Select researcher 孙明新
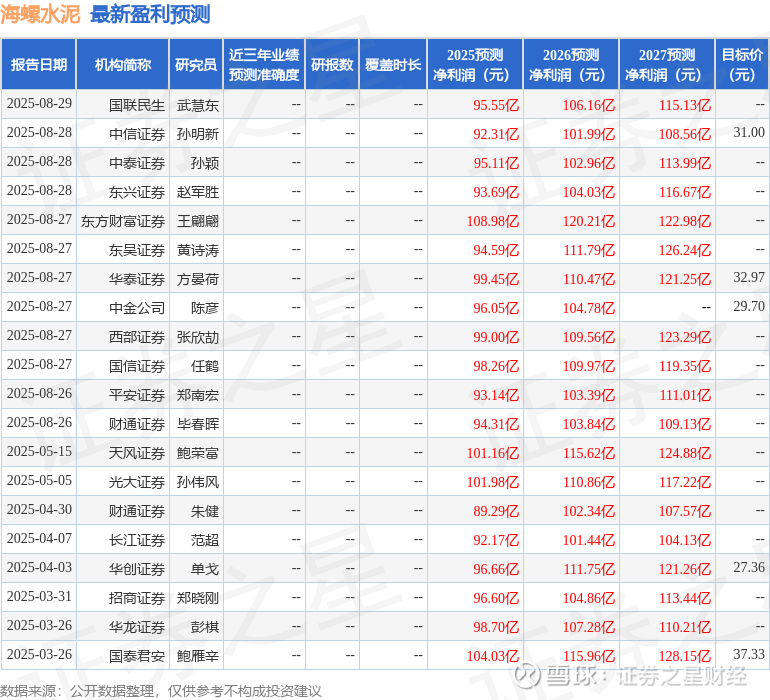770x700 pixels. 197,134
